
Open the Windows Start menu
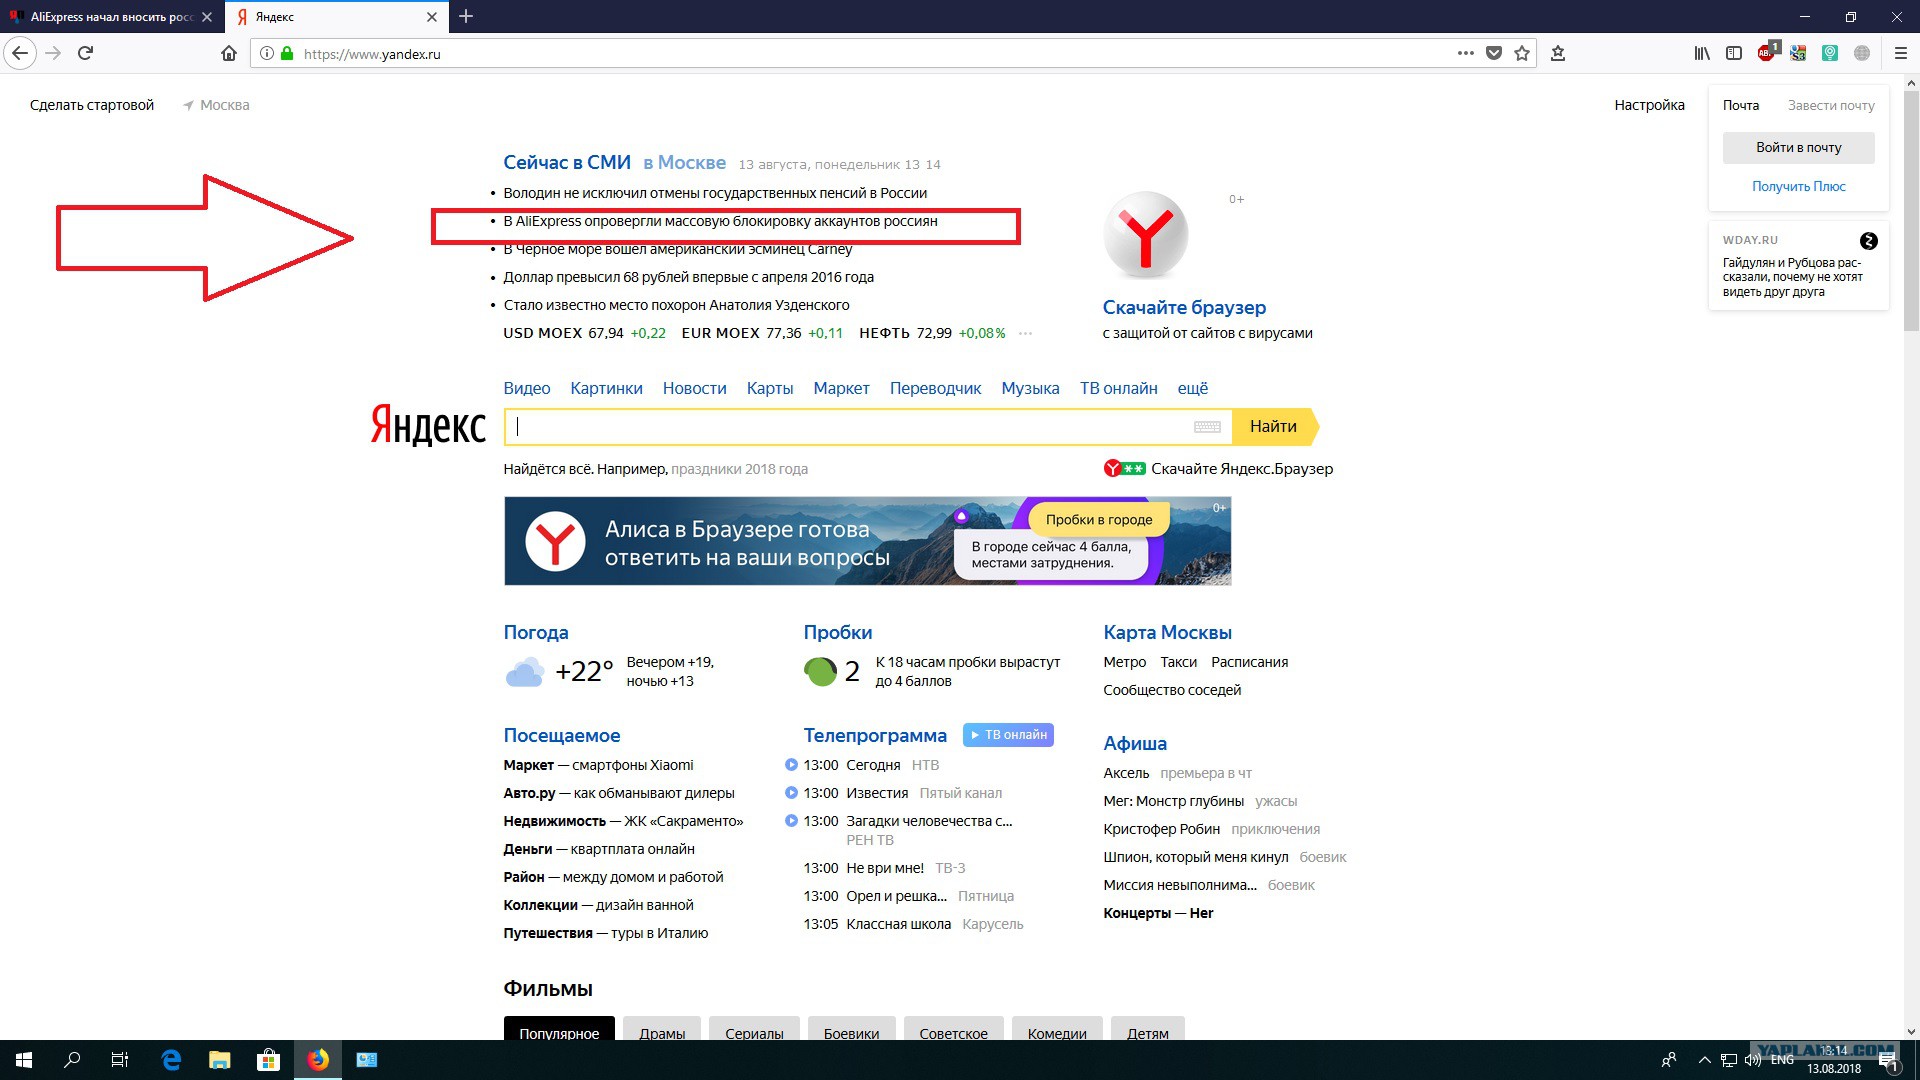pyautogui.click(x=24, y=1060)
